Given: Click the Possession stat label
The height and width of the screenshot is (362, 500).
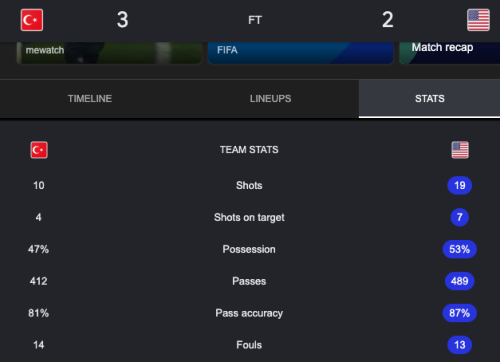Looking at the screenshot, I should pos(249,249).
